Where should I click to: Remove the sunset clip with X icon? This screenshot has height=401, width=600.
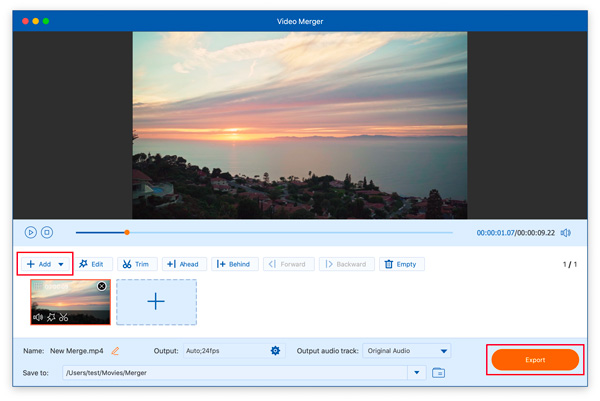point(101,286)
